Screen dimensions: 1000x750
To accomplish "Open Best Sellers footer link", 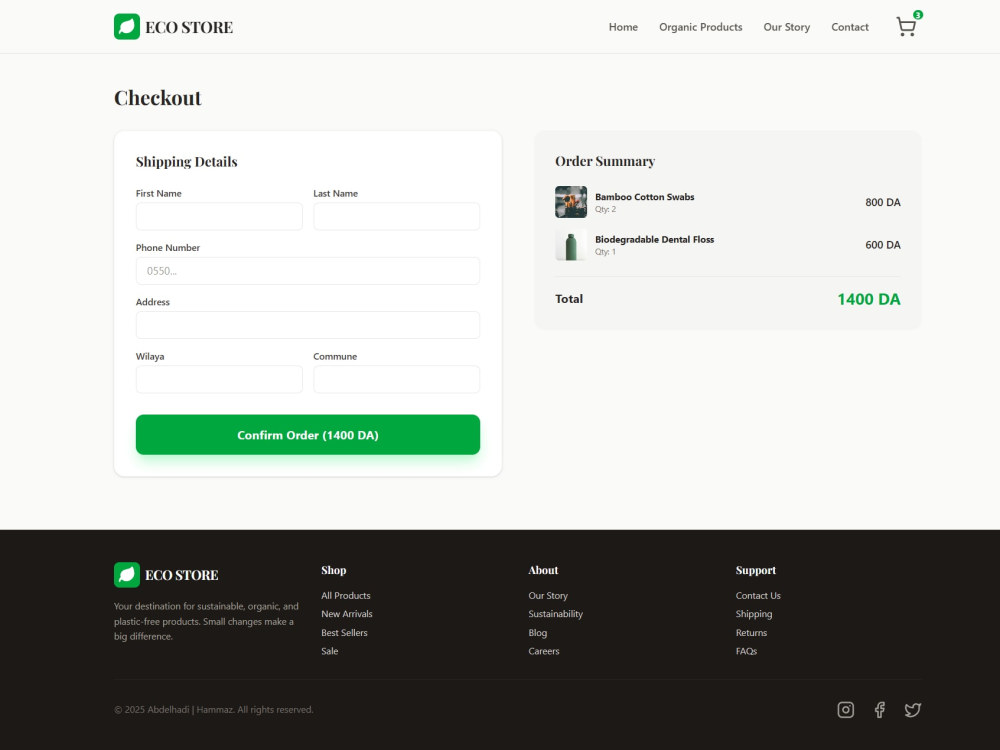I will tap(344, 633).
